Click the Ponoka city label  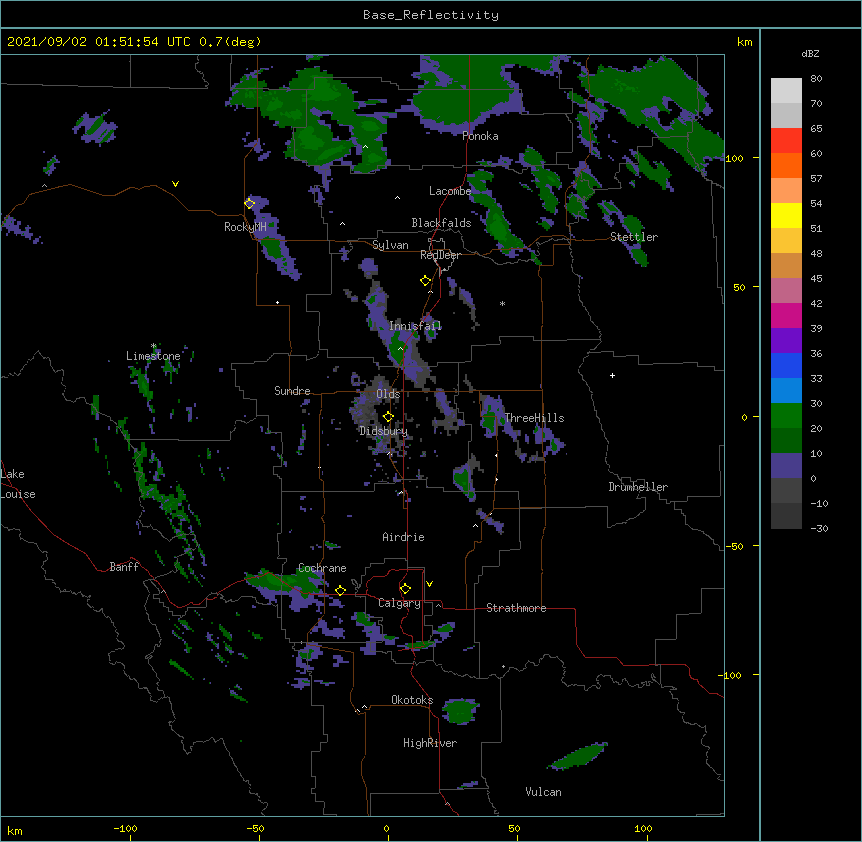point(480,136)
